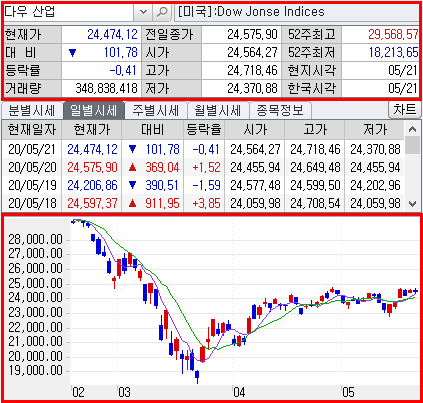The image size is (423, 403).
Task: Click the 04 month marker on chart
Action: click(x=239, y=392)
